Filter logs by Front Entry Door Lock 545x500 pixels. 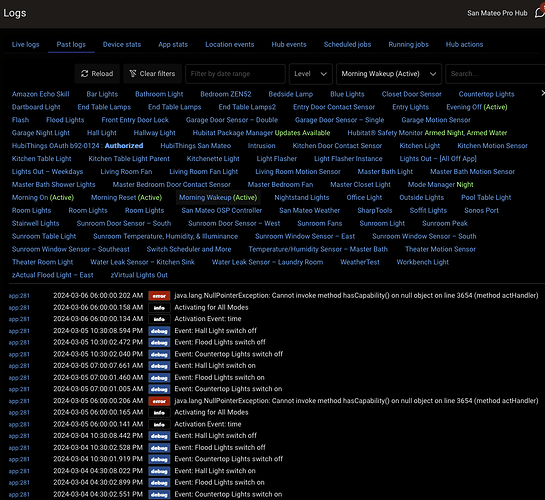click(x=135, y=120)
